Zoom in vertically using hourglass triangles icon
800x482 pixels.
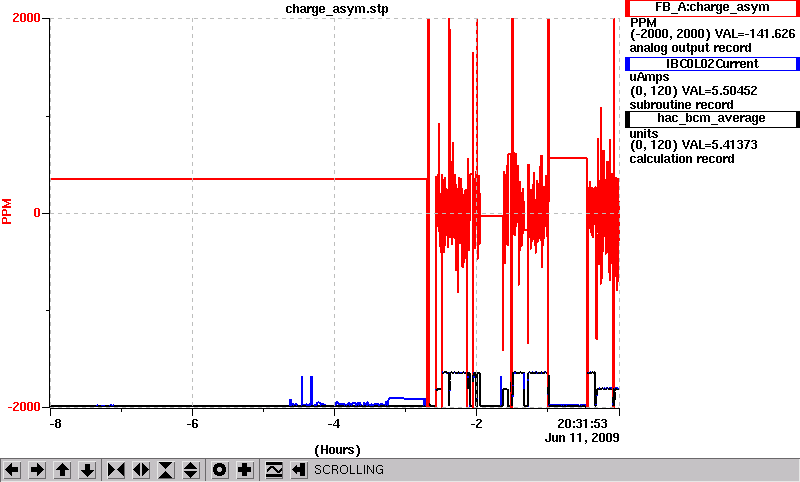[x=166, y=470]
